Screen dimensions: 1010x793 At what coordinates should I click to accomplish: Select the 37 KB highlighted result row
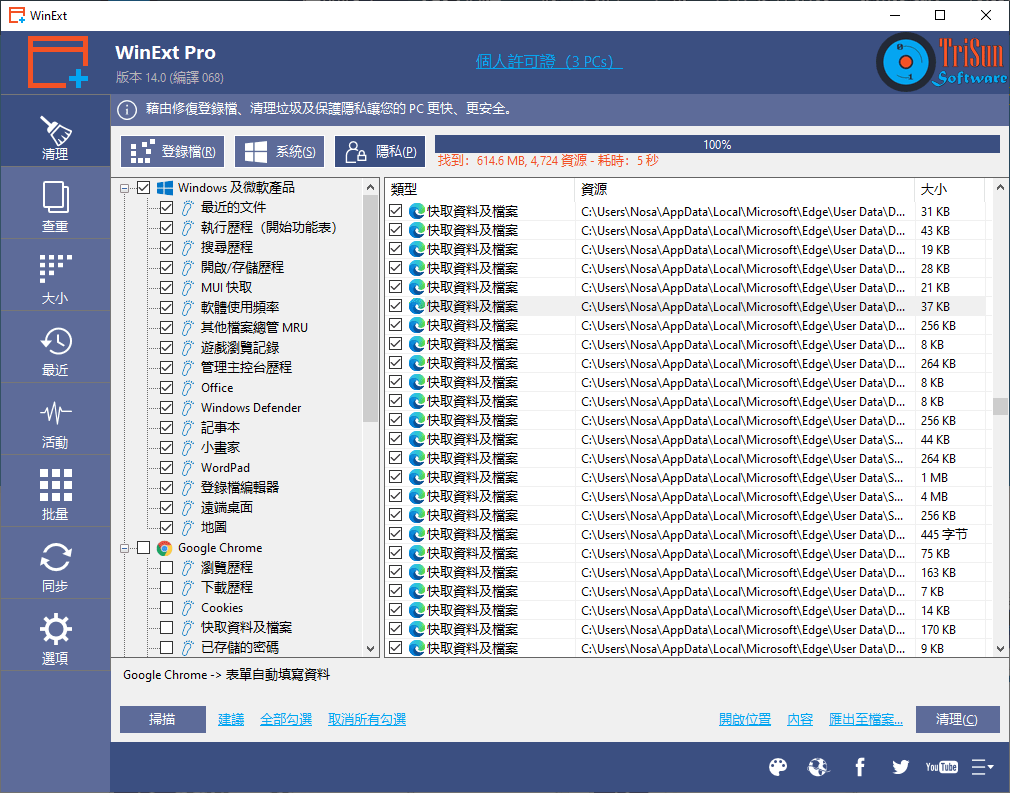click(x=686, y=307)
